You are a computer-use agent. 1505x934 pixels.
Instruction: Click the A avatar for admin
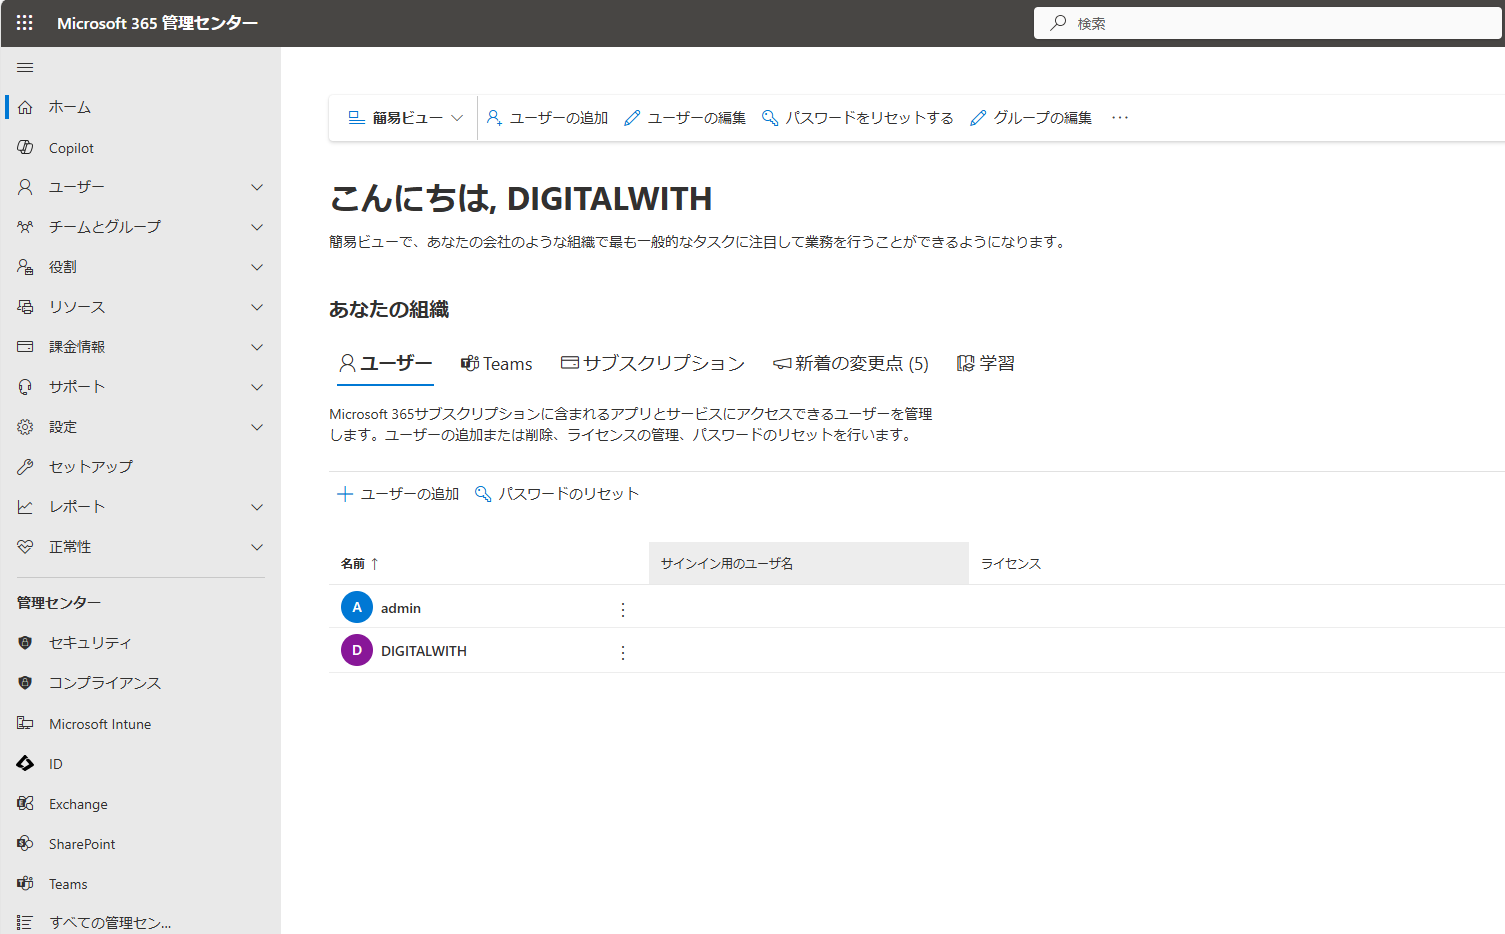(357, 607)
